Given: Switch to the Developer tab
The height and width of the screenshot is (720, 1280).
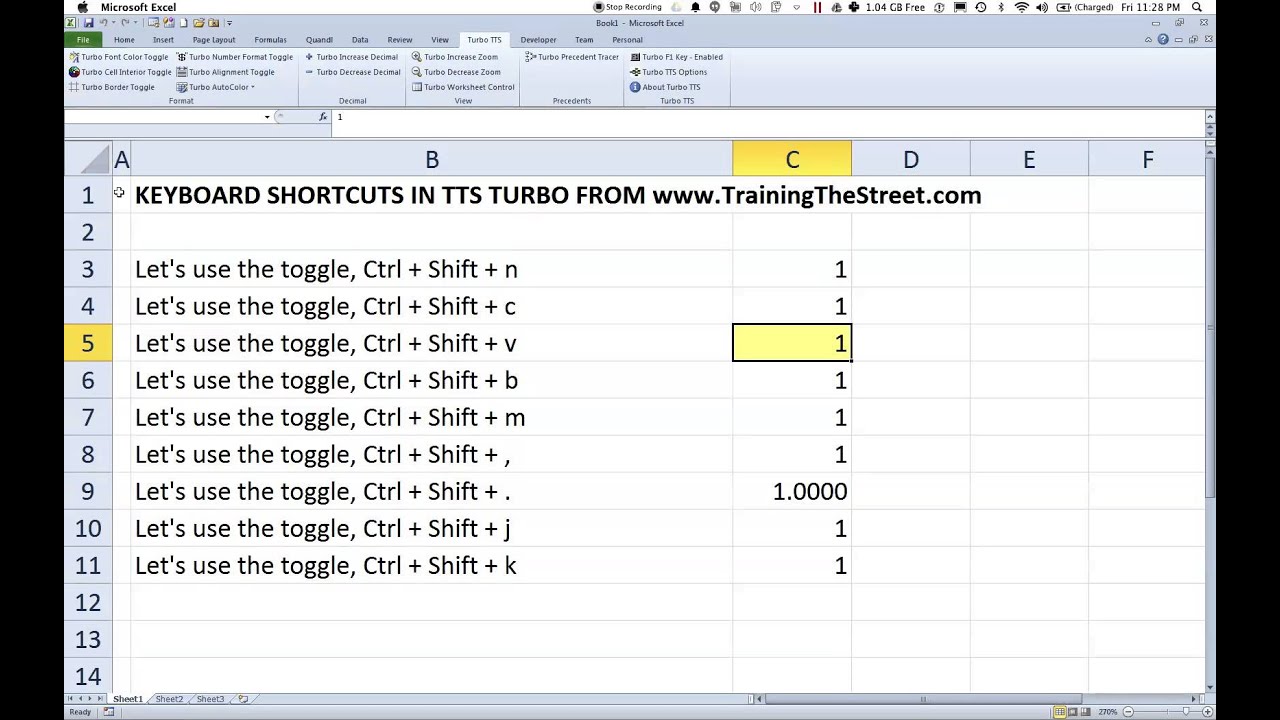Looking at the screenshot, I should [x=538, y=40].
